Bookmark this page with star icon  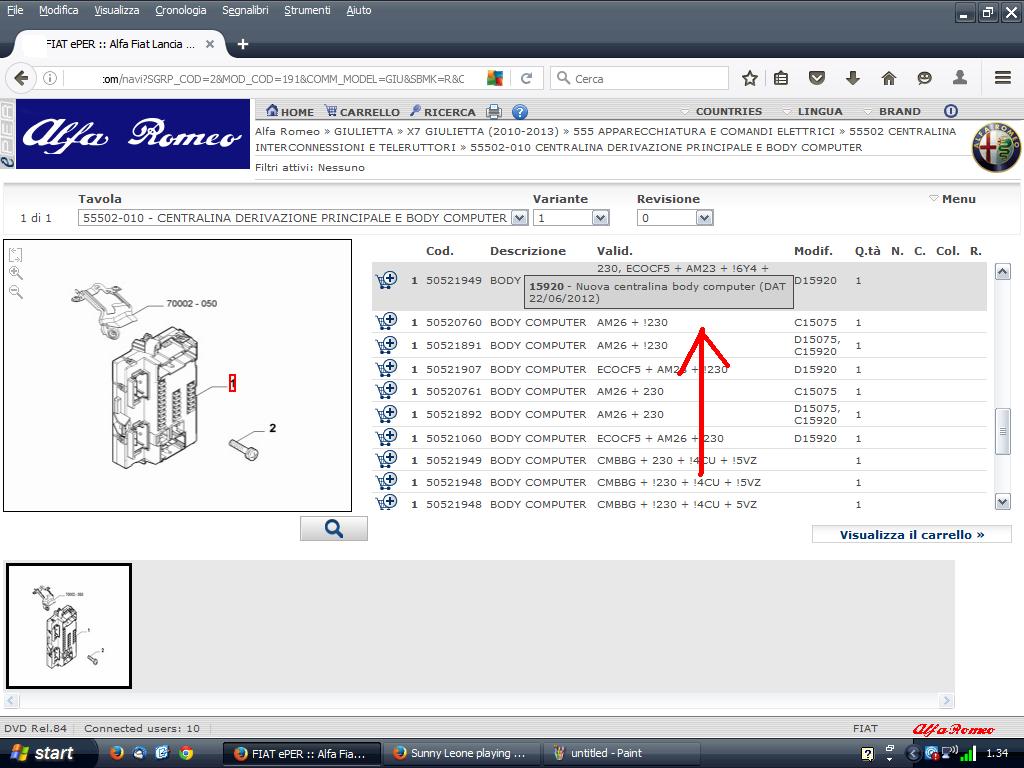click(x=750, y=78)
